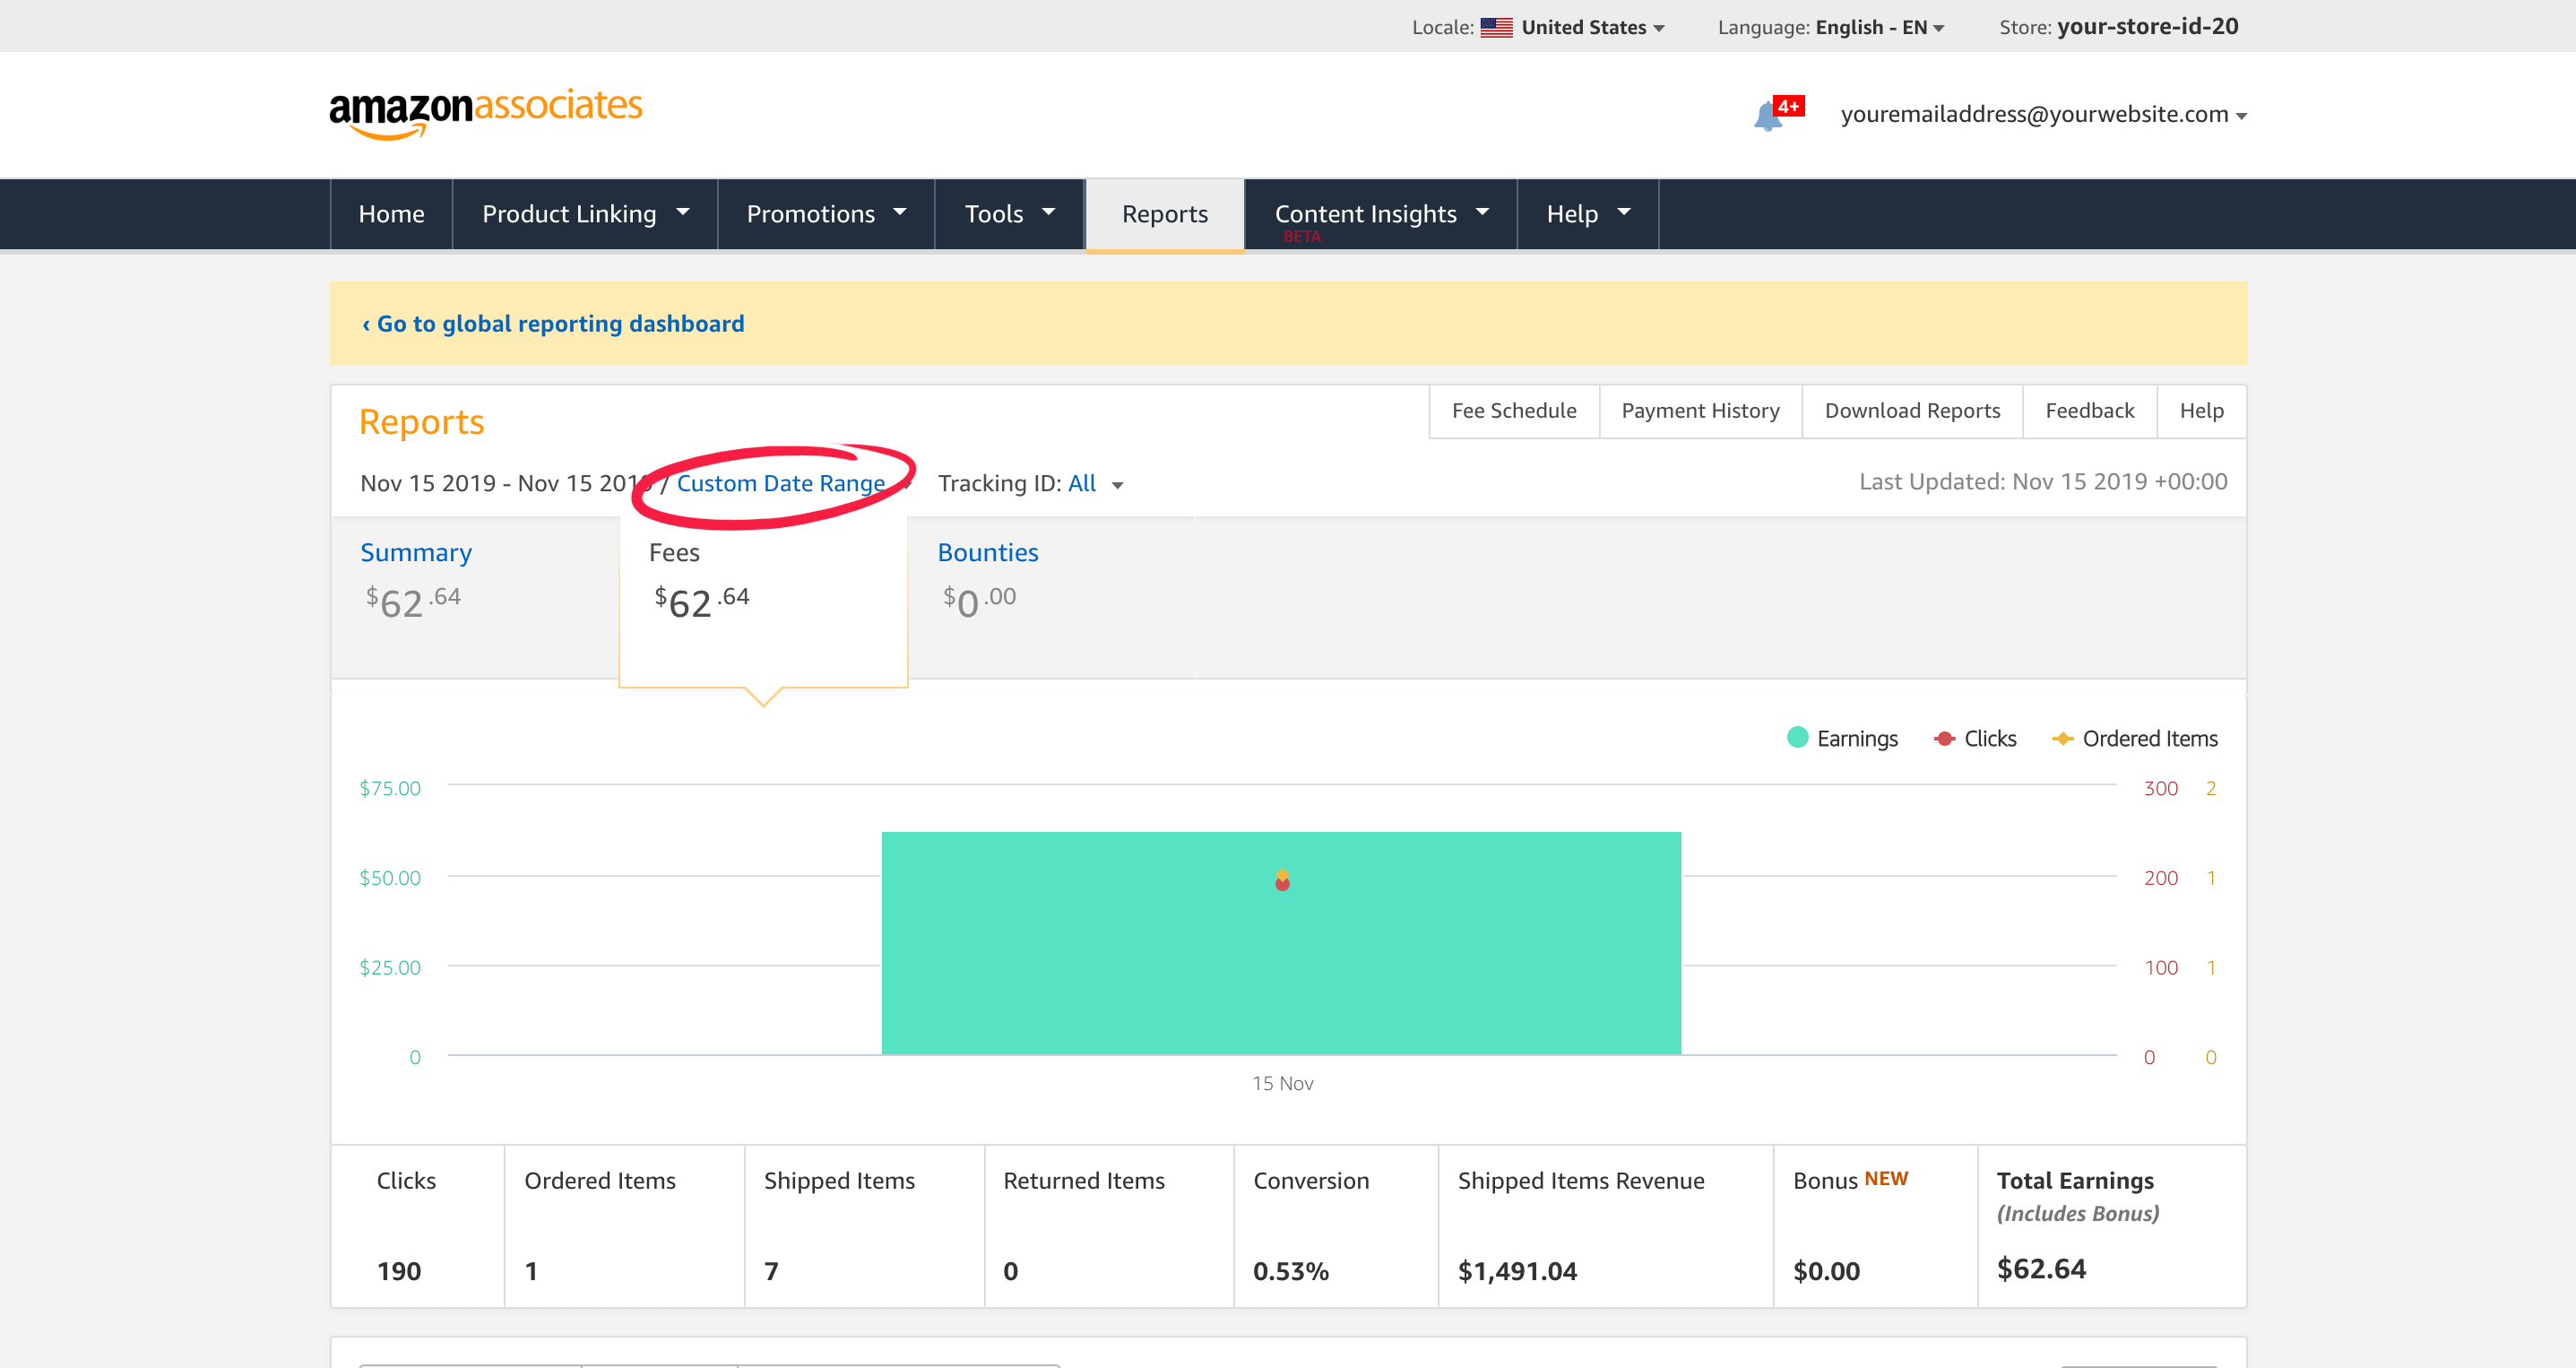
Task: Expand the Content Insights menu
Action: click(x=1381, y=214)
